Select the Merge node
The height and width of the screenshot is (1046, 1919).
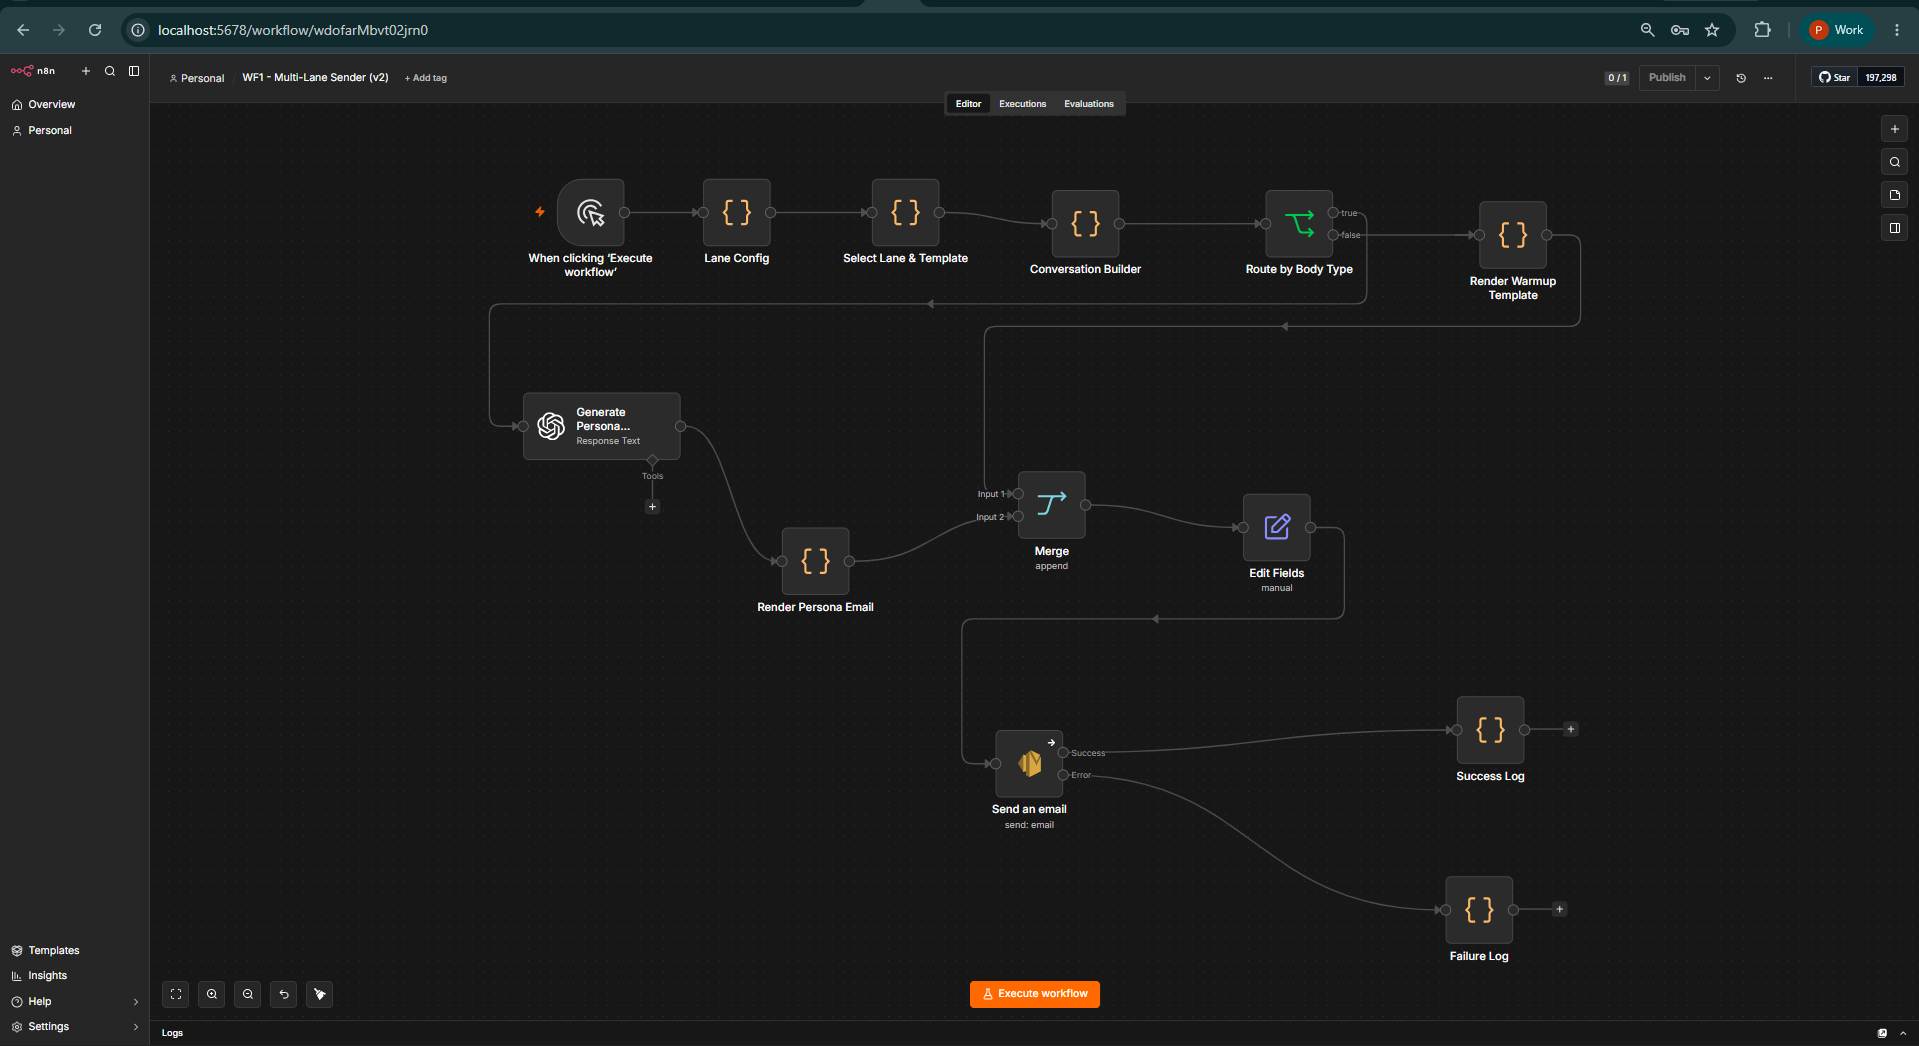[x=1051, y=505]
